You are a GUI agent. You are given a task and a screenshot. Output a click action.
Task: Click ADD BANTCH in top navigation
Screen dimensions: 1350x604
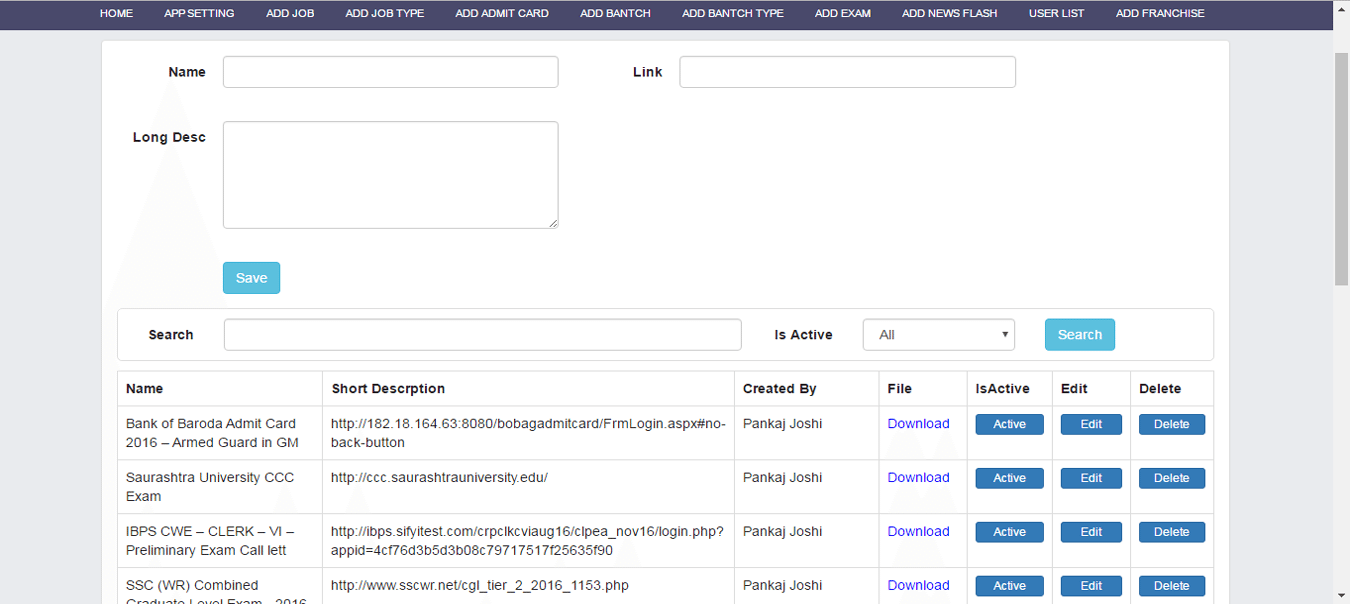click(x=615, y=13)
